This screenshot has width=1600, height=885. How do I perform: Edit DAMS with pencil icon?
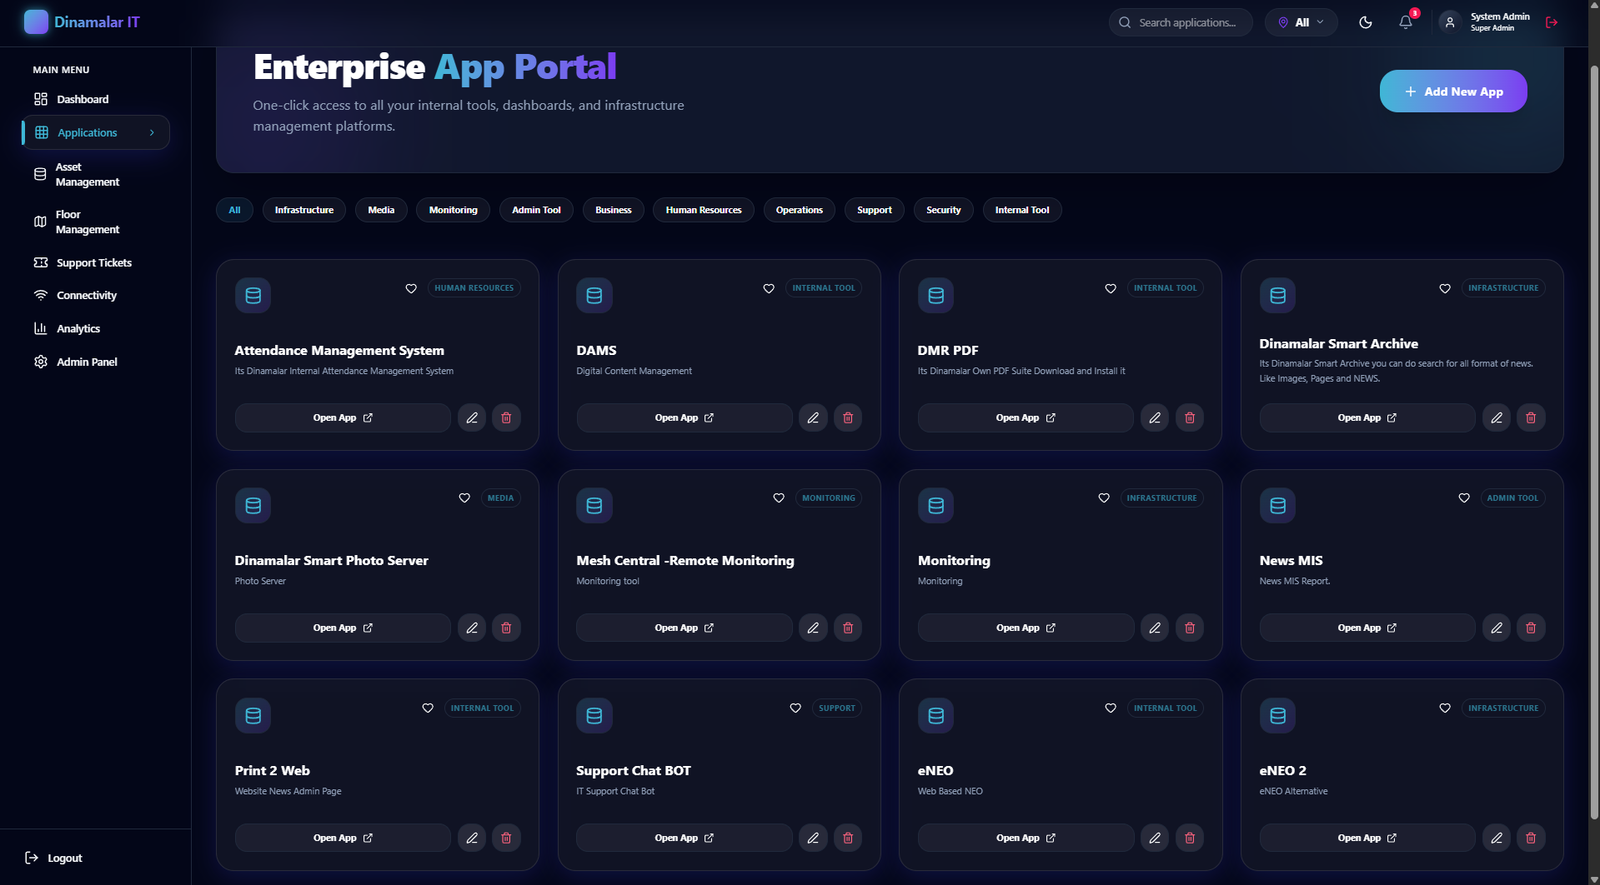click(x=813, y=418)
